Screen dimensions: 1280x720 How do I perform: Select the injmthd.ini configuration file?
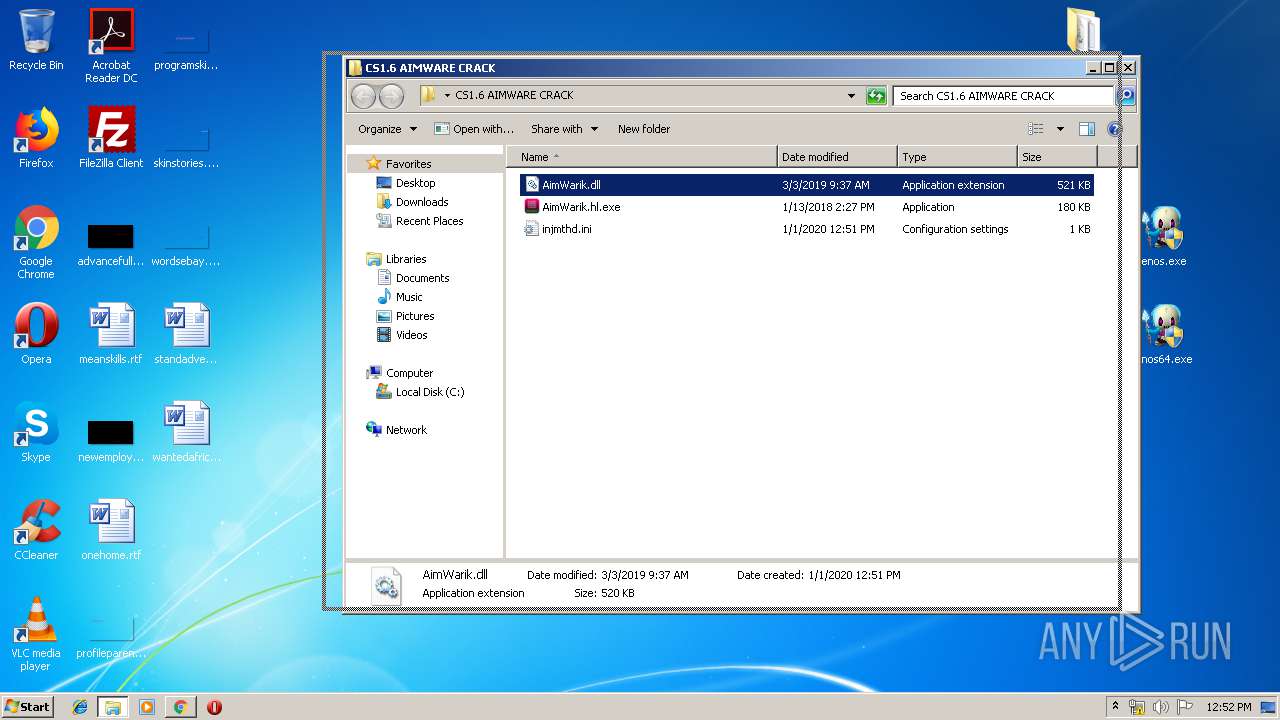click(806, 229)
